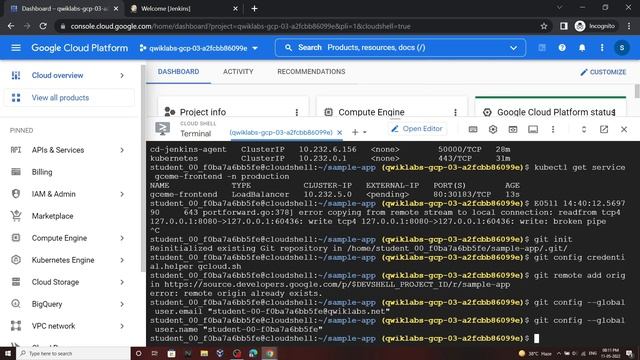Open Compute Engine card options menu
Screen dimensions: 640x360
(x=455, y=112)
